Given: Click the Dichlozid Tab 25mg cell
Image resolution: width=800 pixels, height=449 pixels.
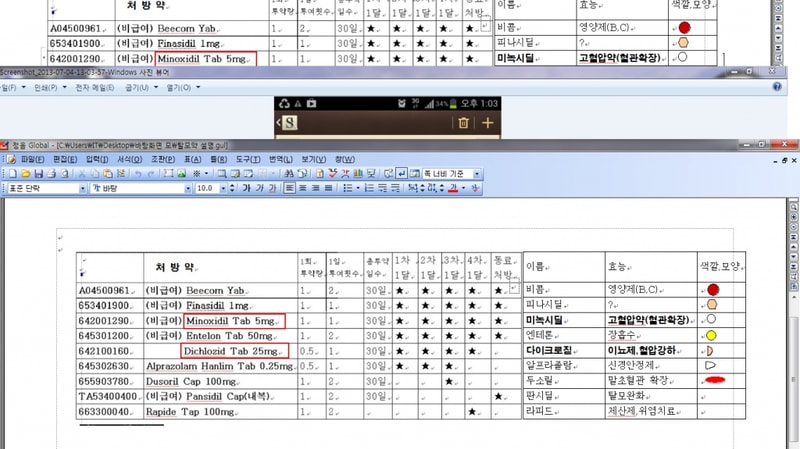Looking at the screenshot, I should pyautogui.click(x=235, y=351).
